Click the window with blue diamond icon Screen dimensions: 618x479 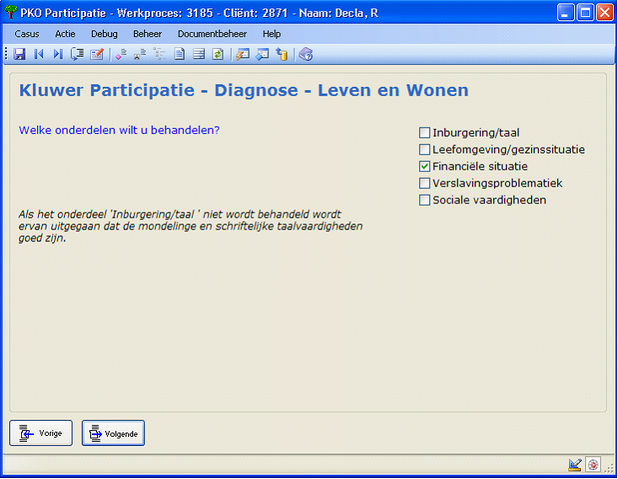[x=262, y=54]
